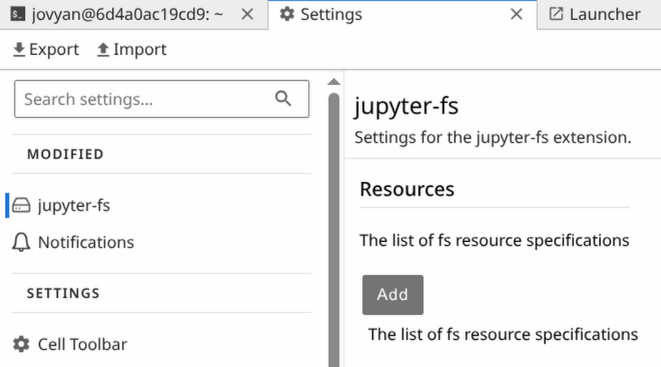Click the Notifications bell icon

[21, 242]
